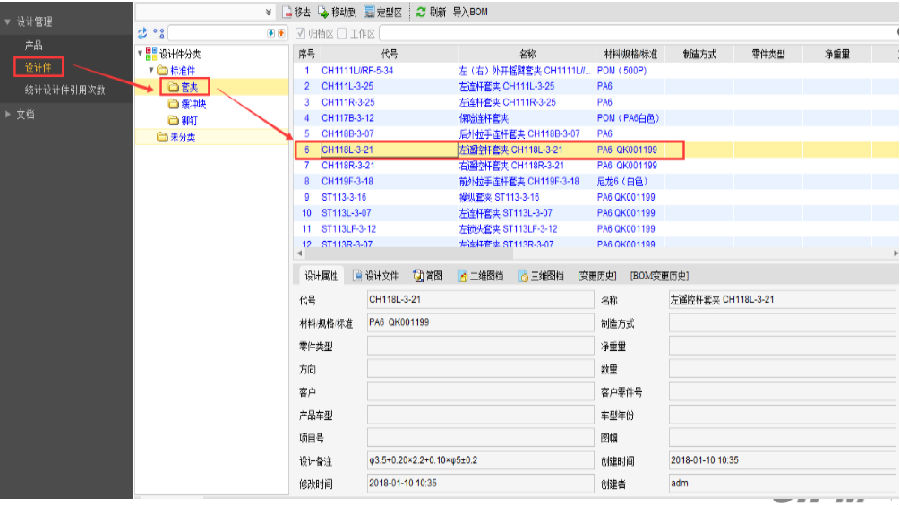Open 产品 in the sidebar
Image resolution: width=900 pixels, height=505 pixels.
34,45
